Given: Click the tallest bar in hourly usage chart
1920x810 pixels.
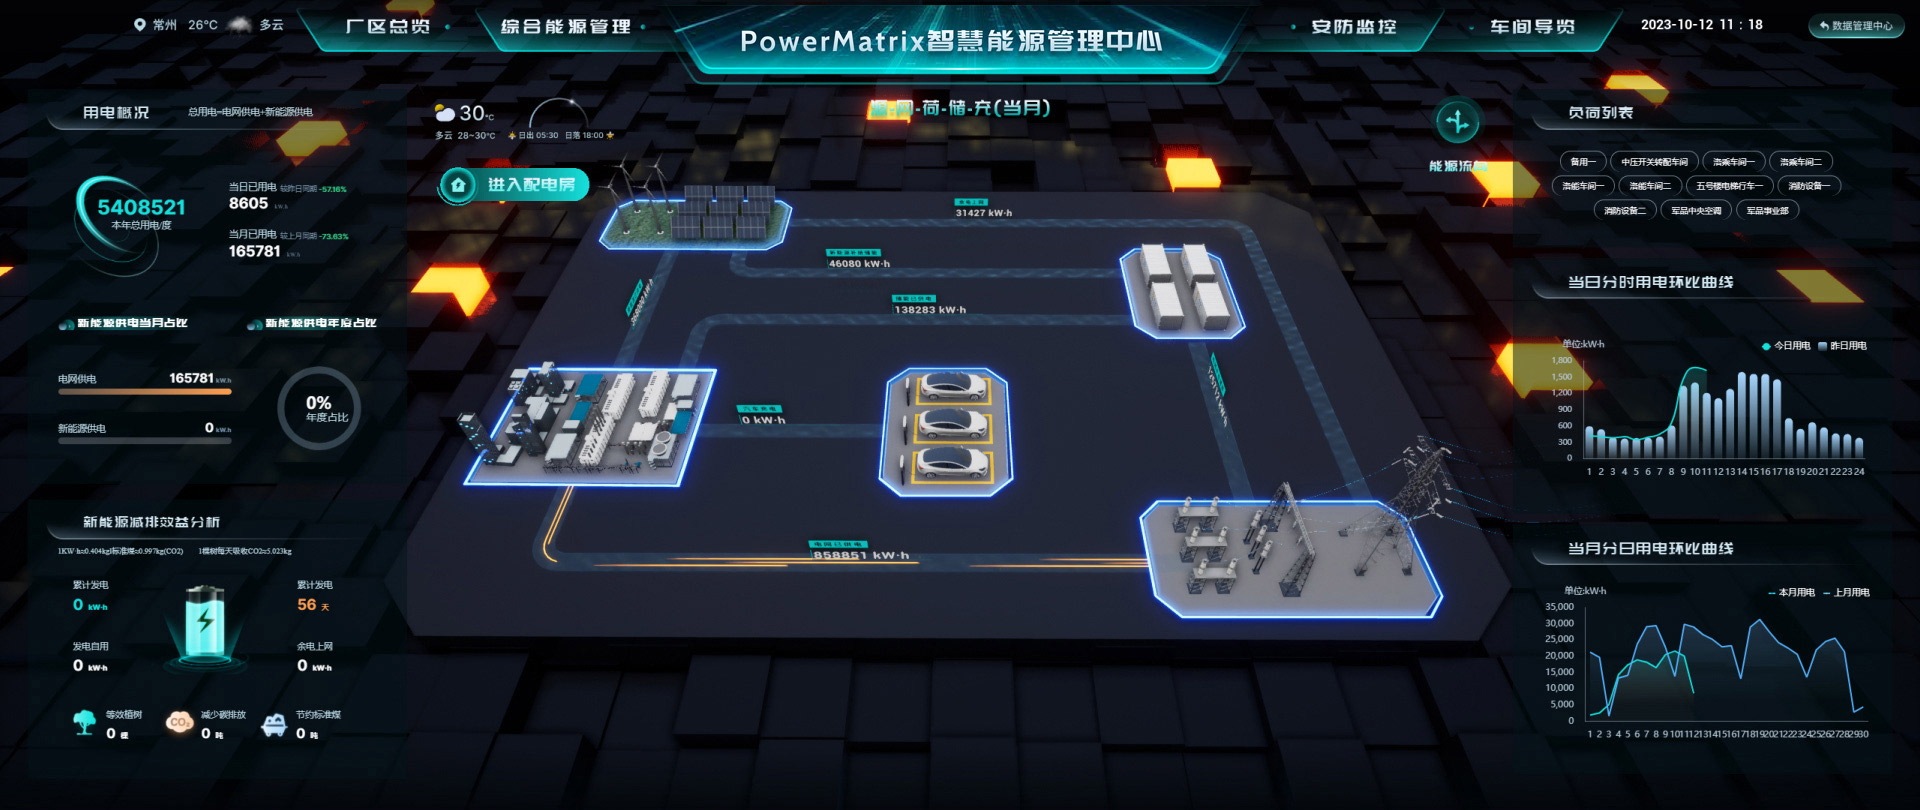Looking at the screenshot, I should coord(1741,416).
